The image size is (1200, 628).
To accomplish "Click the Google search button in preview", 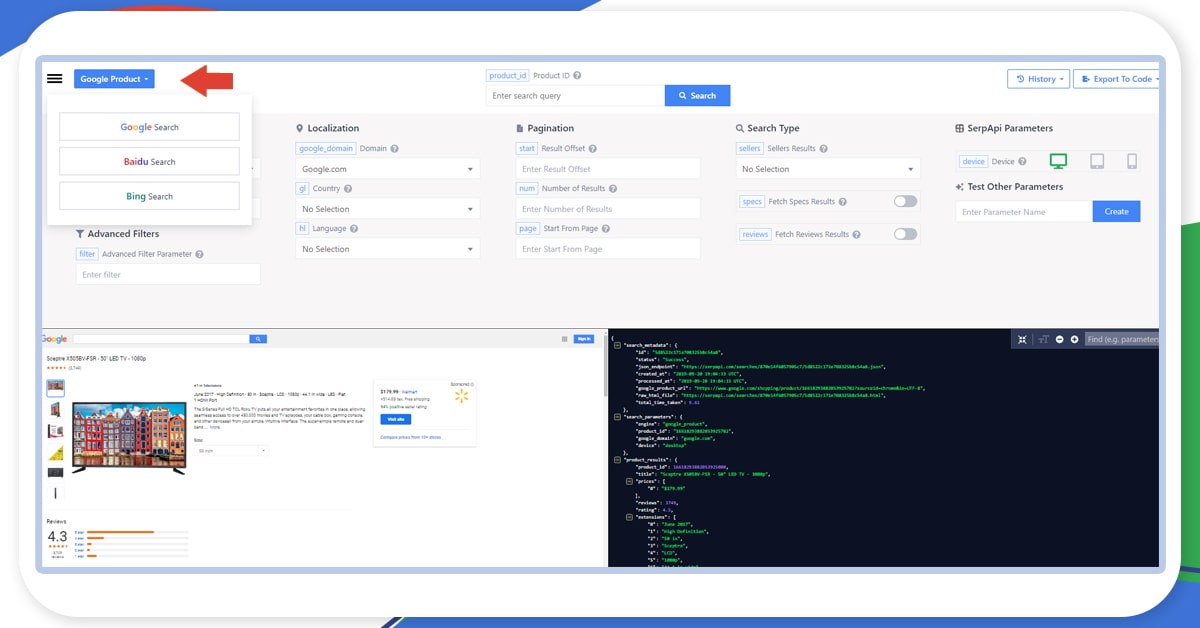I will 258,339.
